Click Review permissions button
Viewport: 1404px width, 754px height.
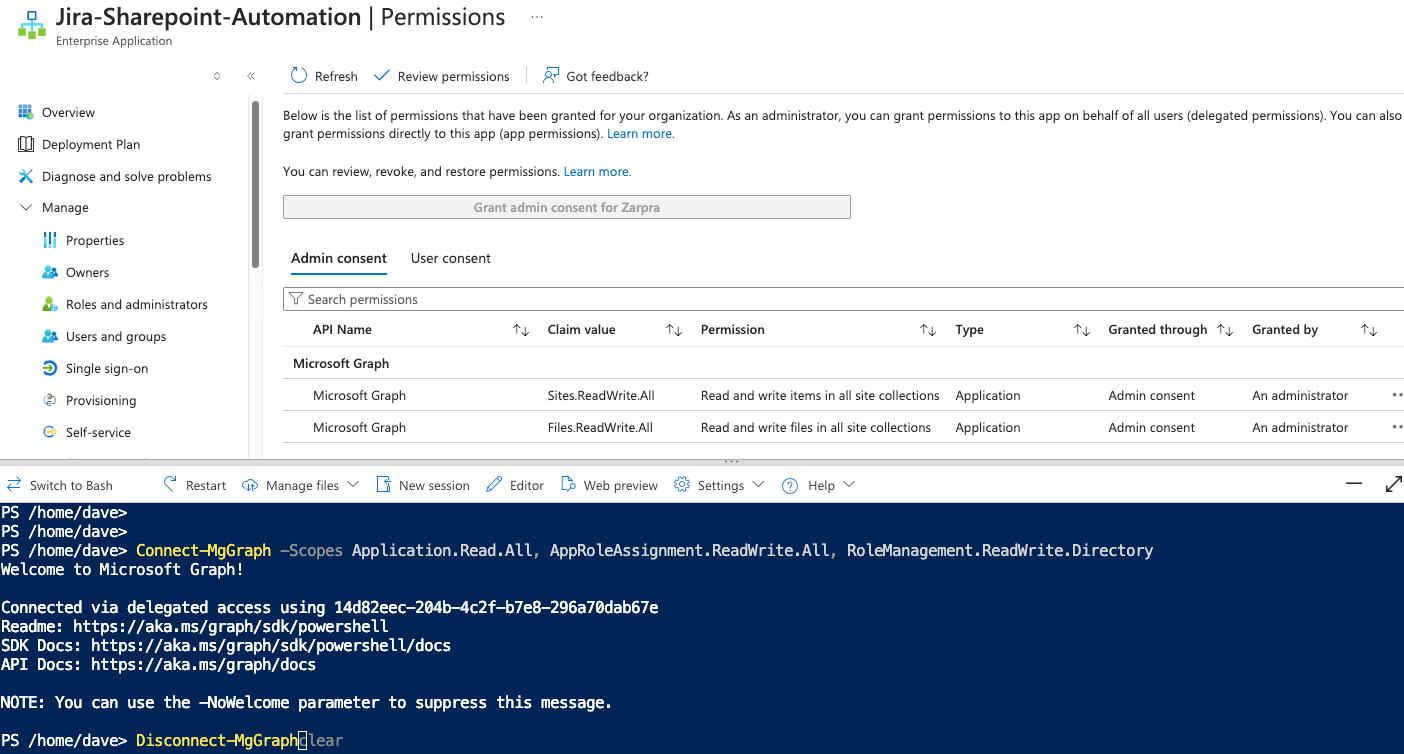pos(442,76)
